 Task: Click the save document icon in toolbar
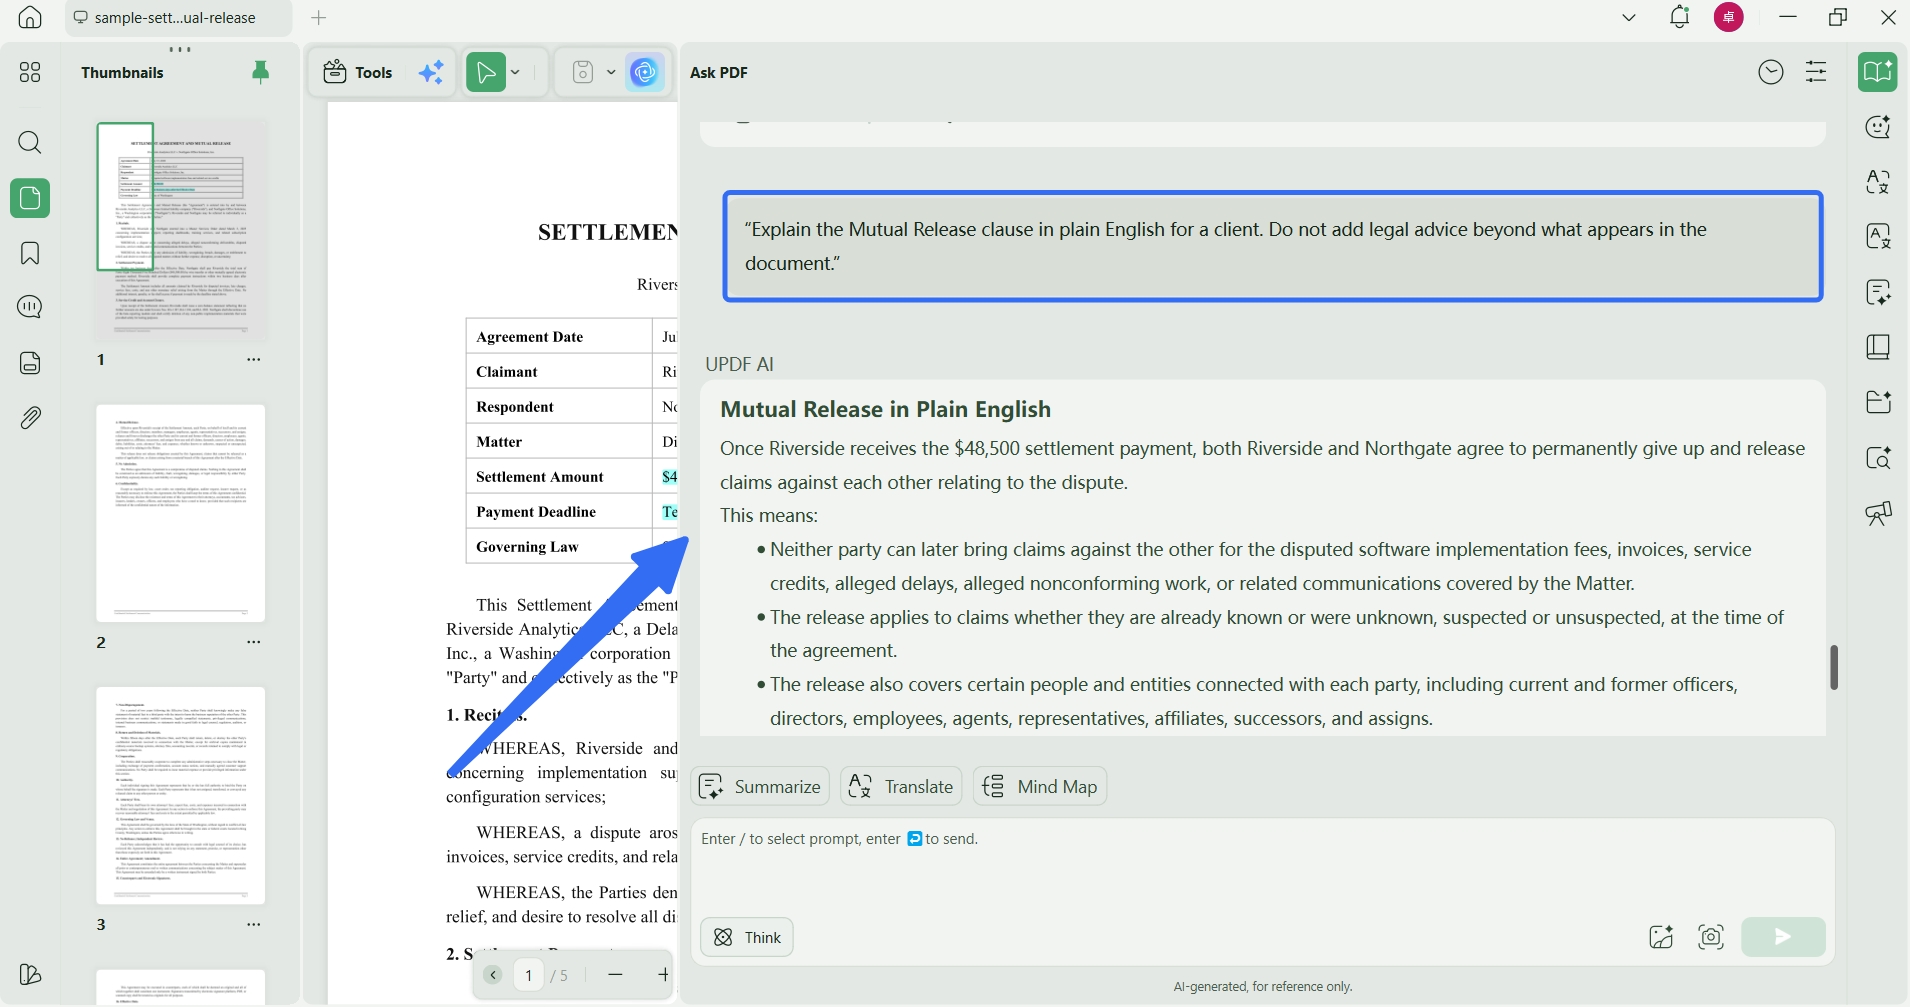[x=583, y=72]
